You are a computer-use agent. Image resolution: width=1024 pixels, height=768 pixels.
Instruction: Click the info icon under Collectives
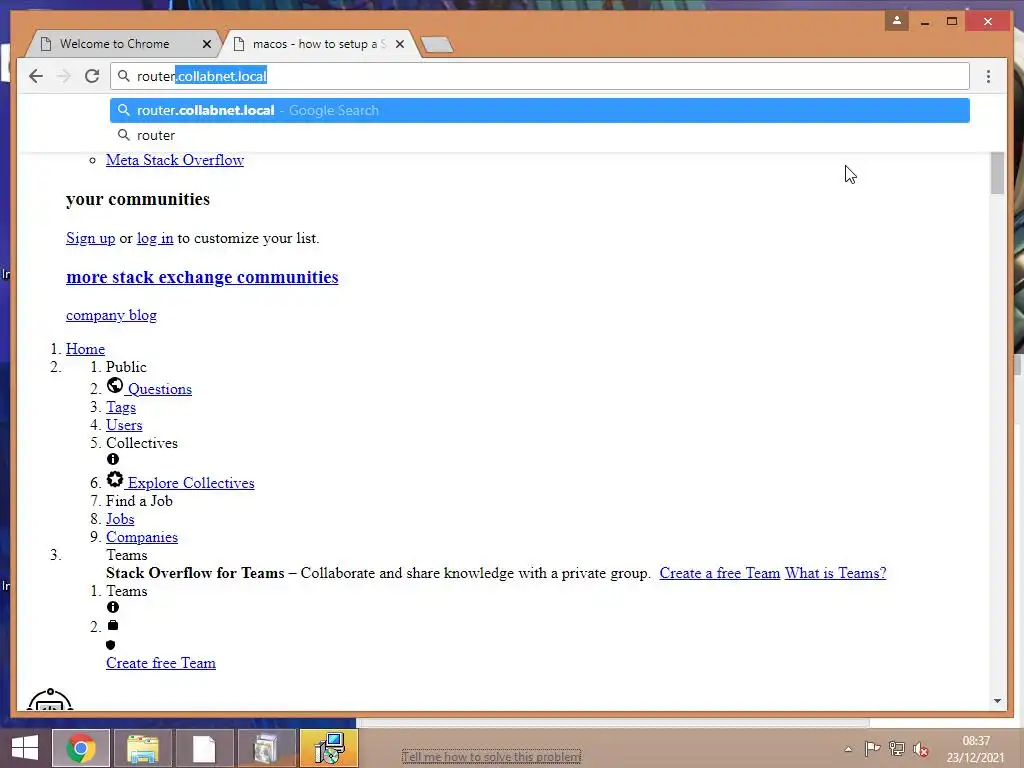pos(112,460)
